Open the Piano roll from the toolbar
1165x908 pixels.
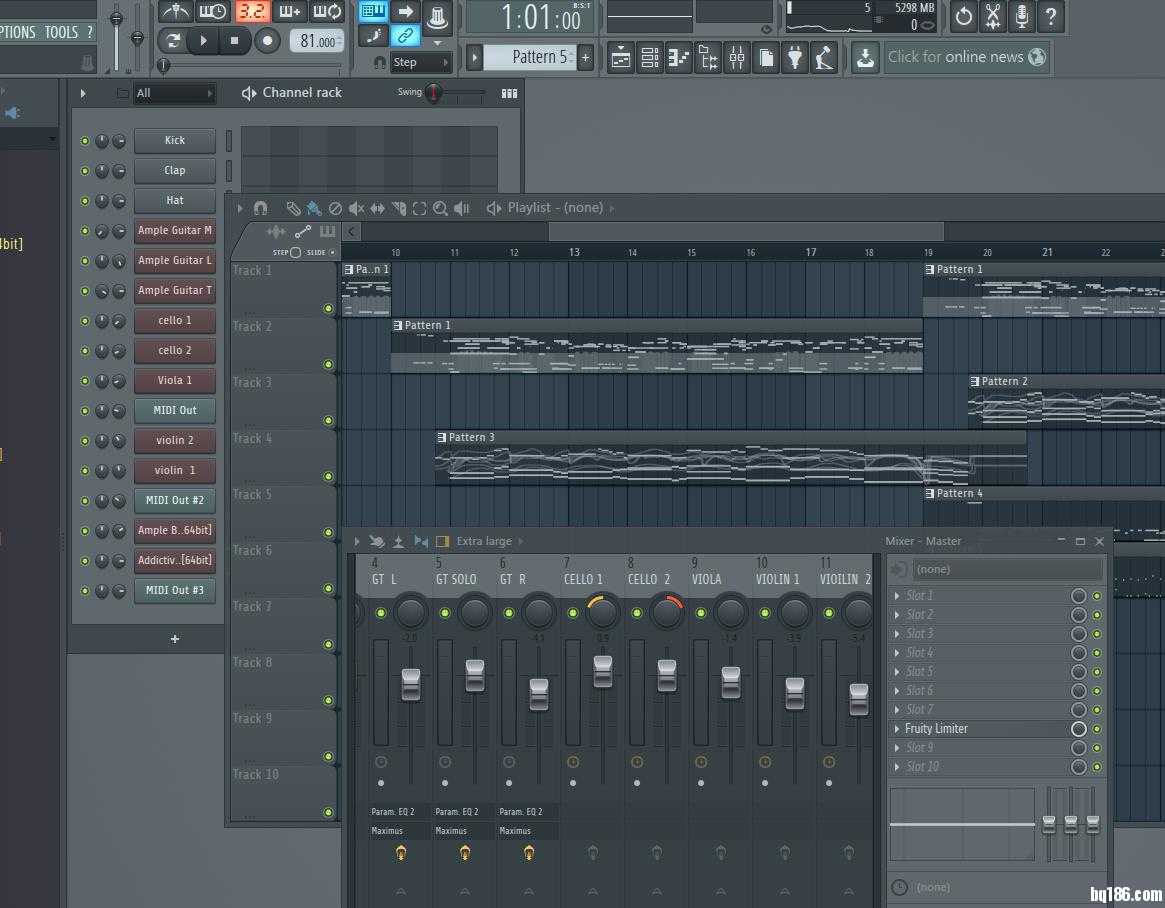679,58
